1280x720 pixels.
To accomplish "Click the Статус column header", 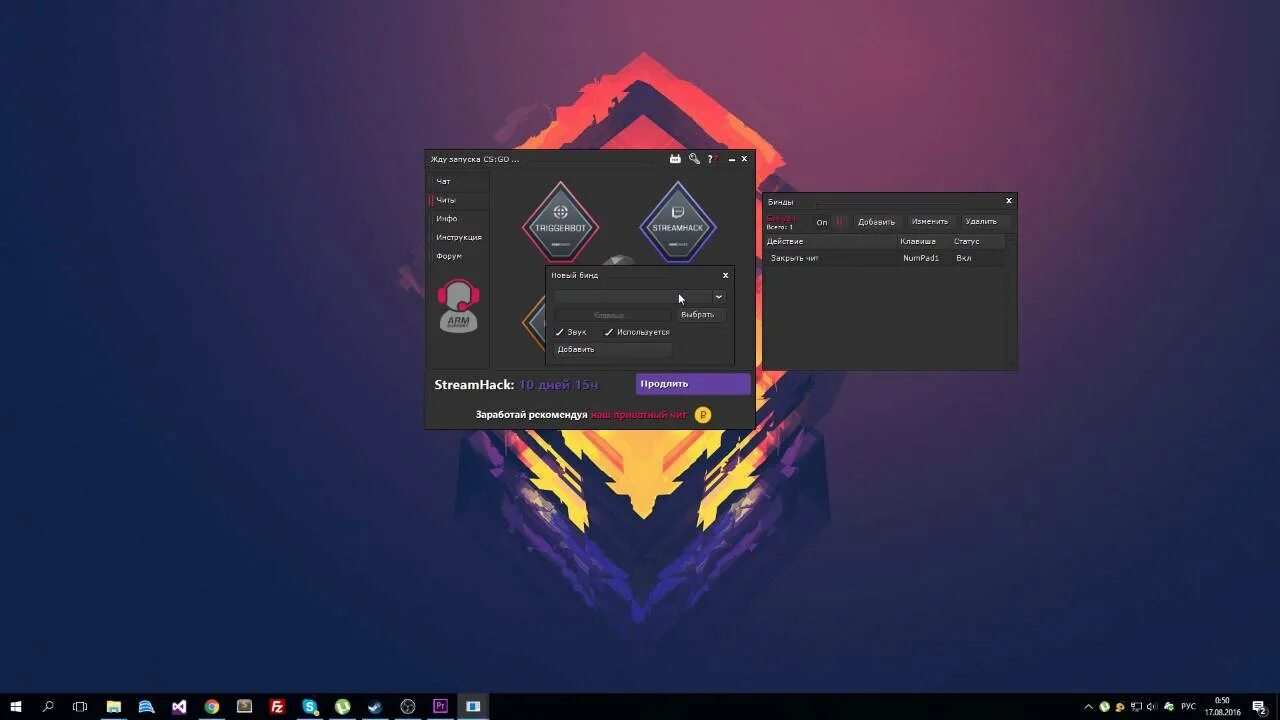I will click(x=978, y=241).
